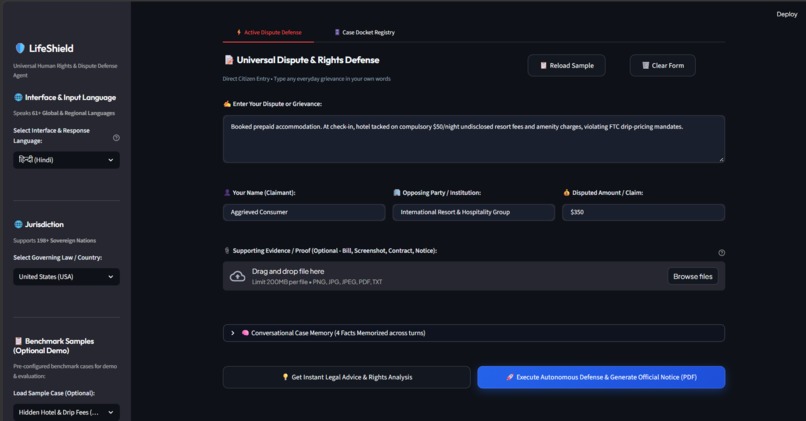Image resolution: width=806 pixels, height=421 pixels.
Task: Click the resize grip of the grievance text area
Action: (x=721, y=159)
